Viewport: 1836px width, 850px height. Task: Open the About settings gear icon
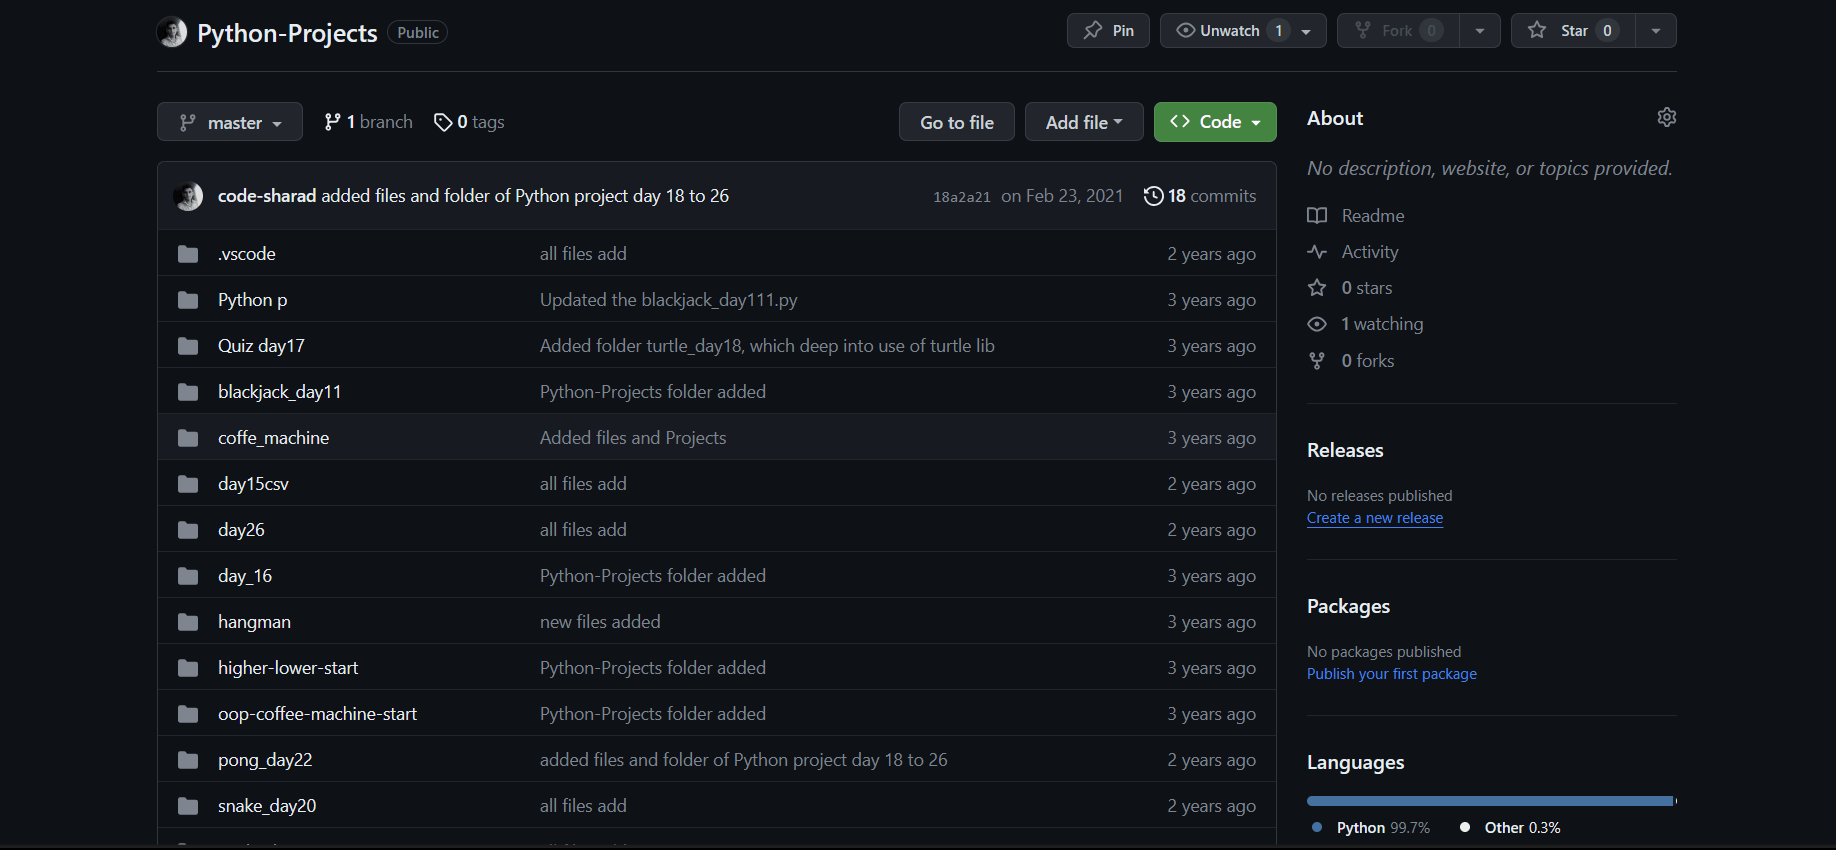1666,117
